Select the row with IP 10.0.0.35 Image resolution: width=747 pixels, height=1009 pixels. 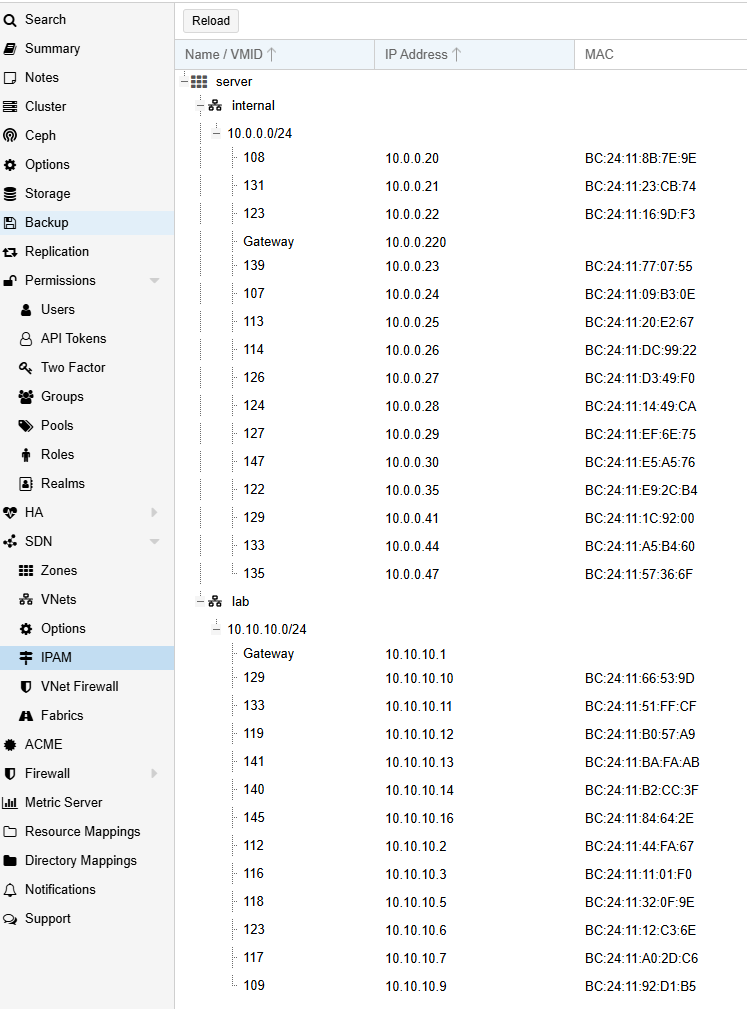point(412,490)
